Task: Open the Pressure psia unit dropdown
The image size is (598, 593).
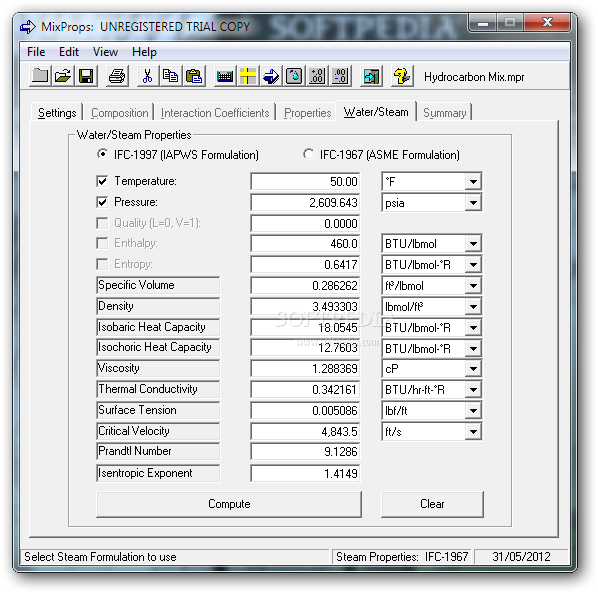Action: pos(473,203)
